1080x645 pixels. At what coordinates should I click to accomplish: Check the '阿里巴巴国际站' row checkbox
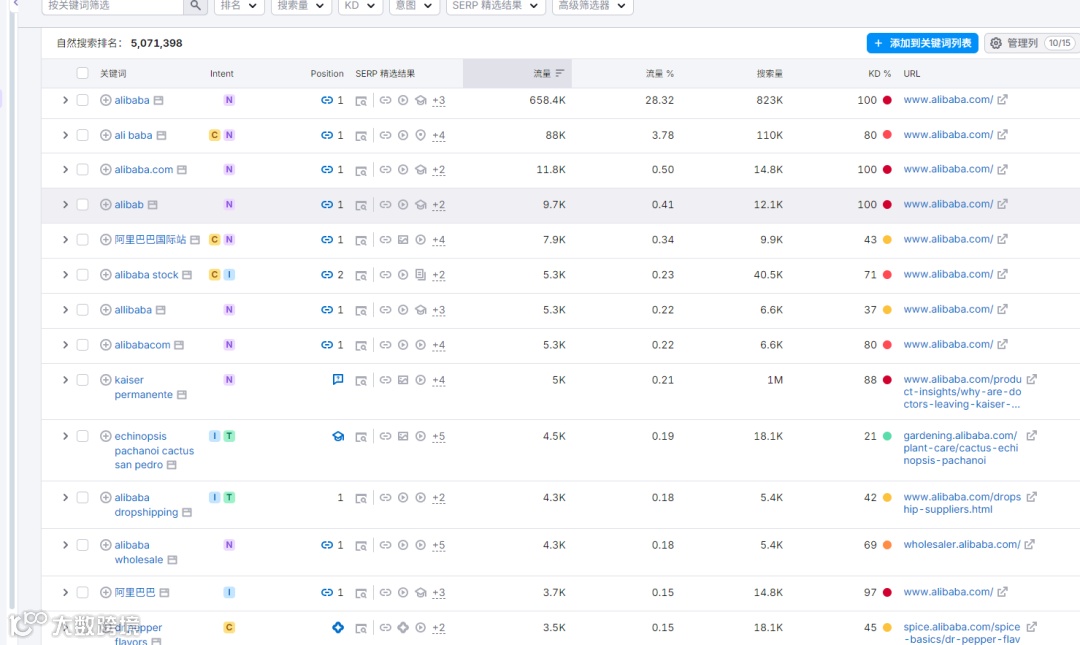click(83, 240)
